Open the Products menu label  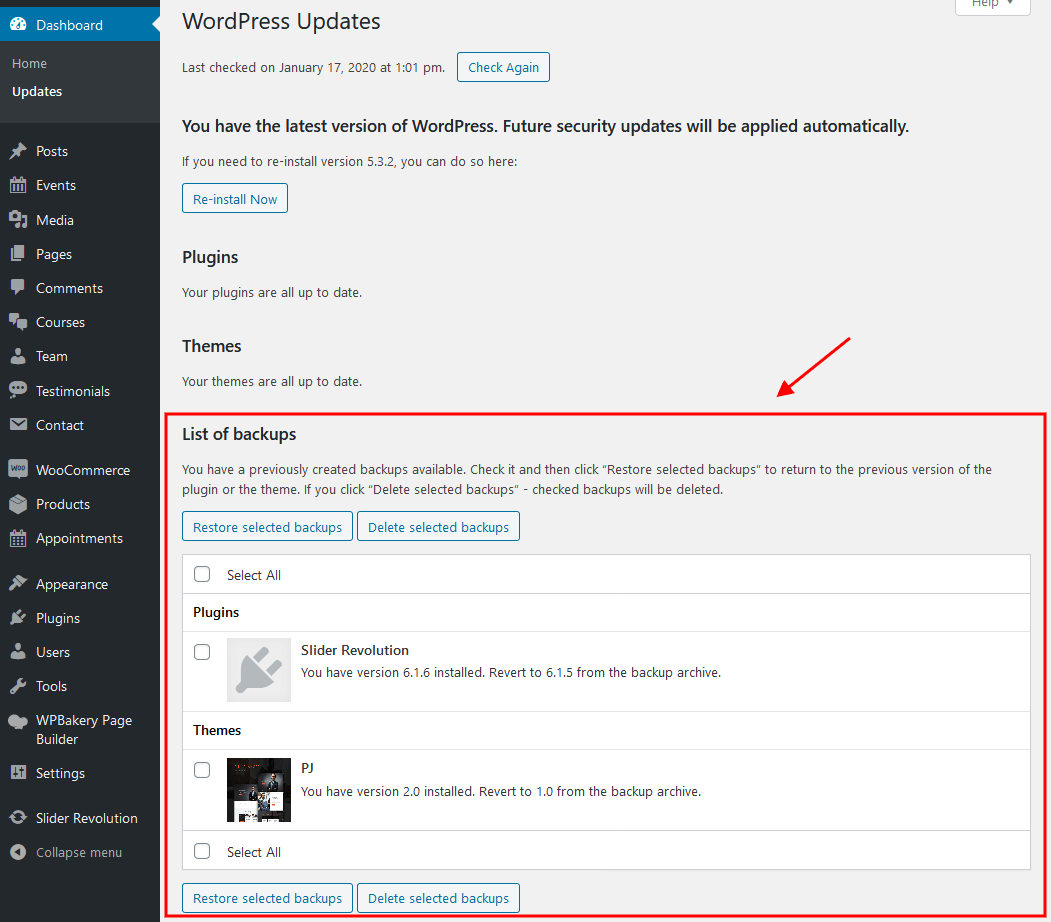point(63,504)
